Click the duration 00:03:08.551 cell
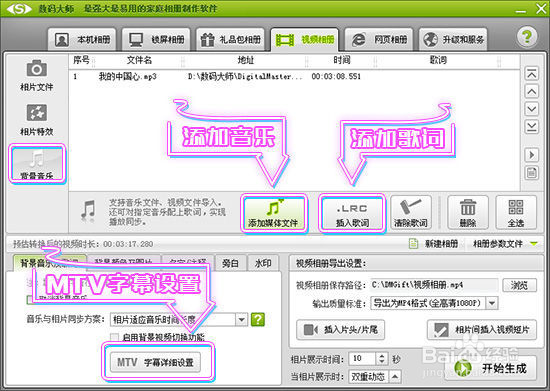Viewport: 550px width, 391px height. click(x=336, y=76)
